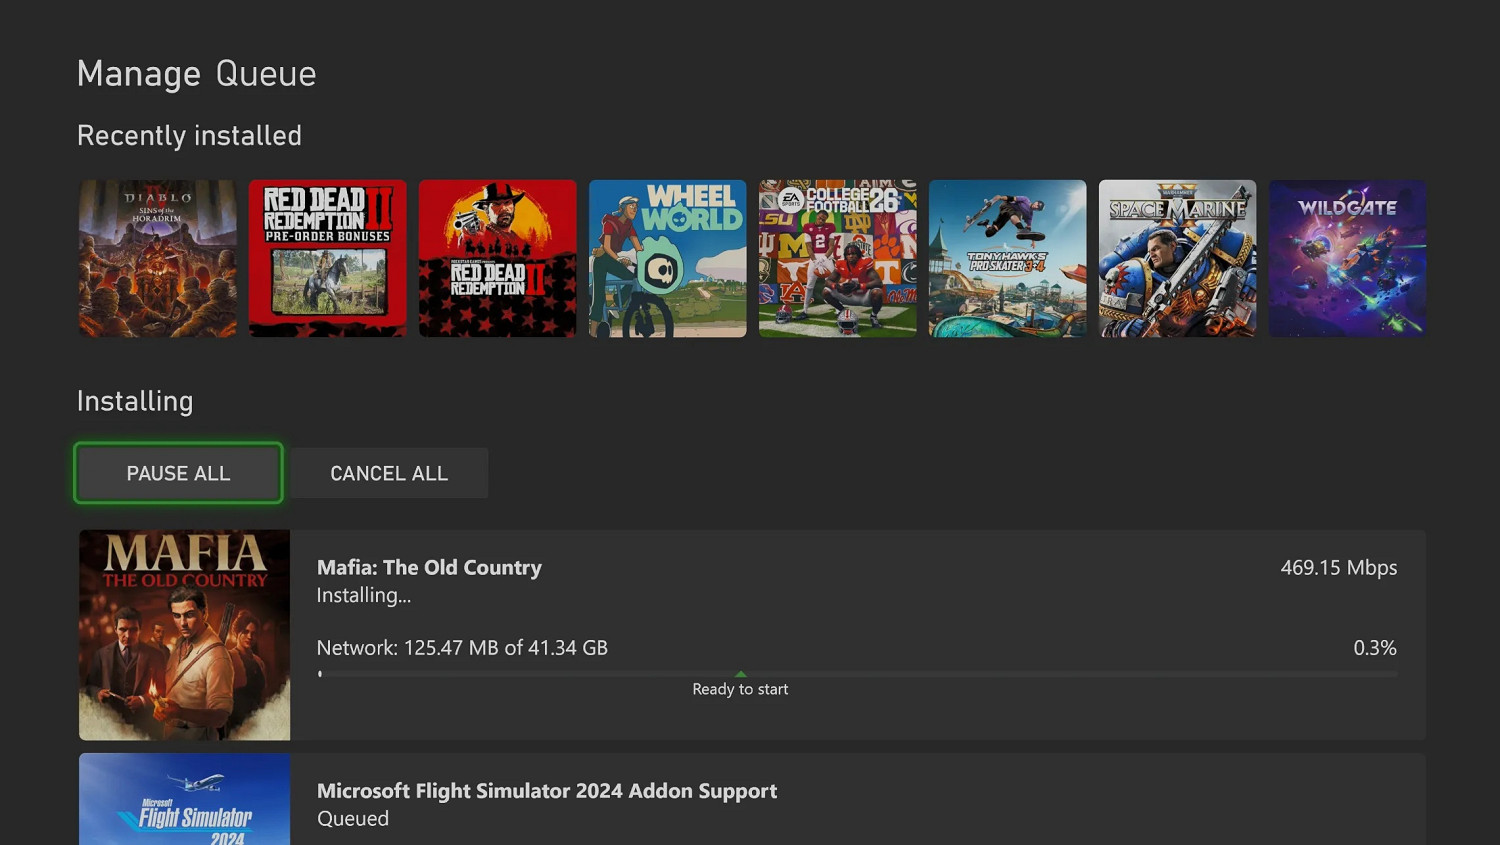Screen dimensions: 1500x845
Task: Open the Space Marine game tile
Action: point(1178,258)
